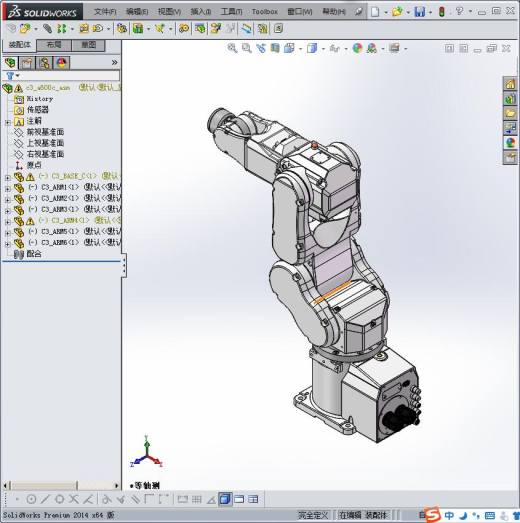Viewport: 520px width, 523px height.
Task: Click the Open file folder icon
Action: coord(397,12)
